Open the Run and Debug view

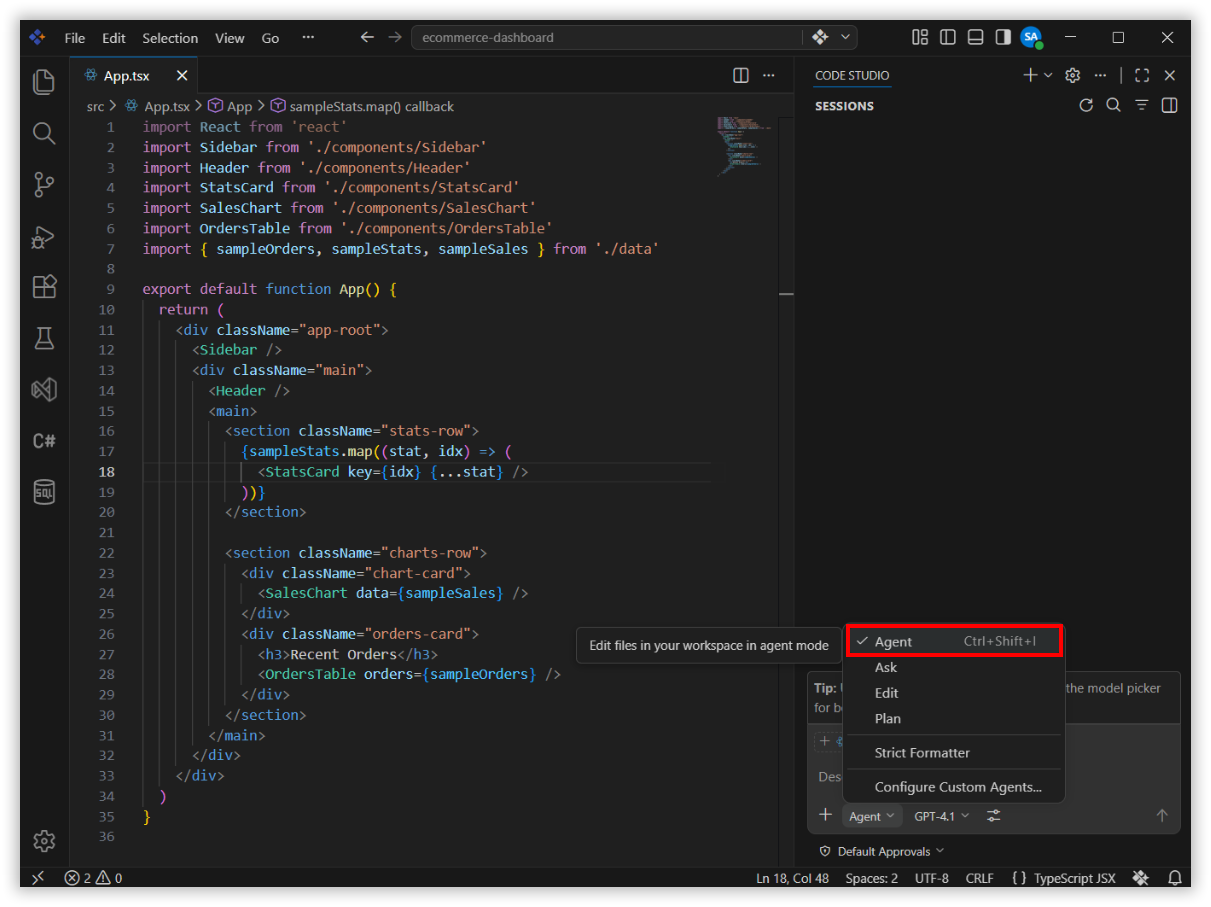pos(44,236)
